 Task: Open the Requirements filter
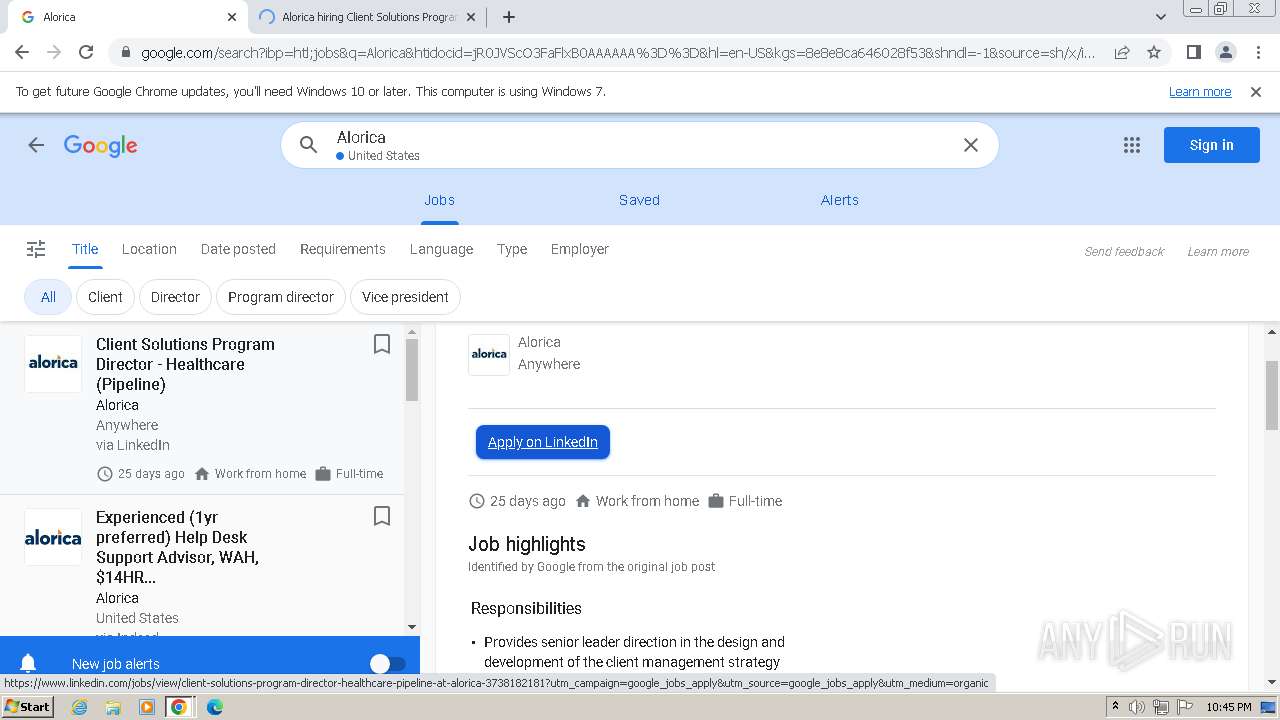(342, 249)
